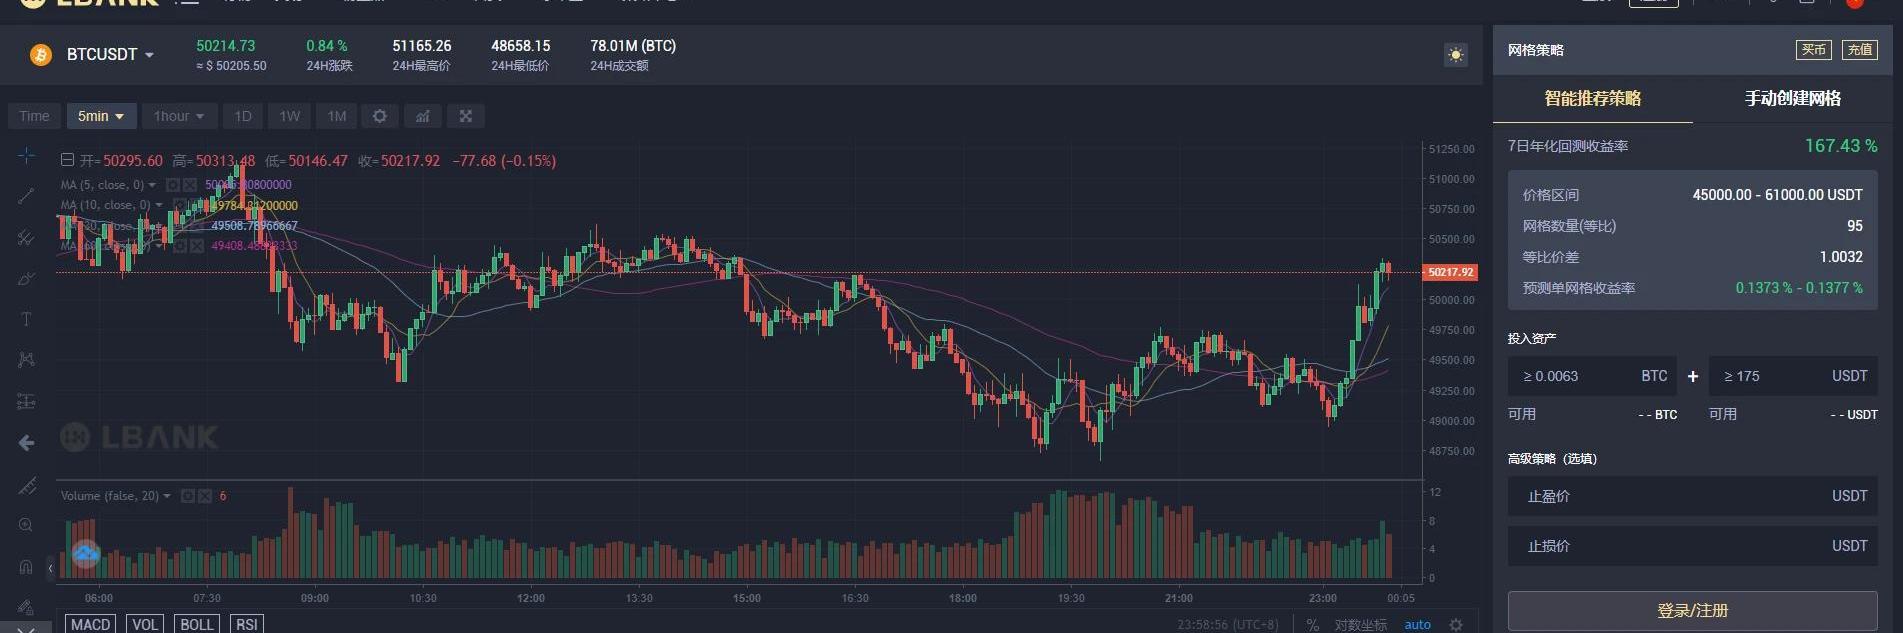1903x633 pixels.
Task: Click the MACD indicator button
Action: 90,624
